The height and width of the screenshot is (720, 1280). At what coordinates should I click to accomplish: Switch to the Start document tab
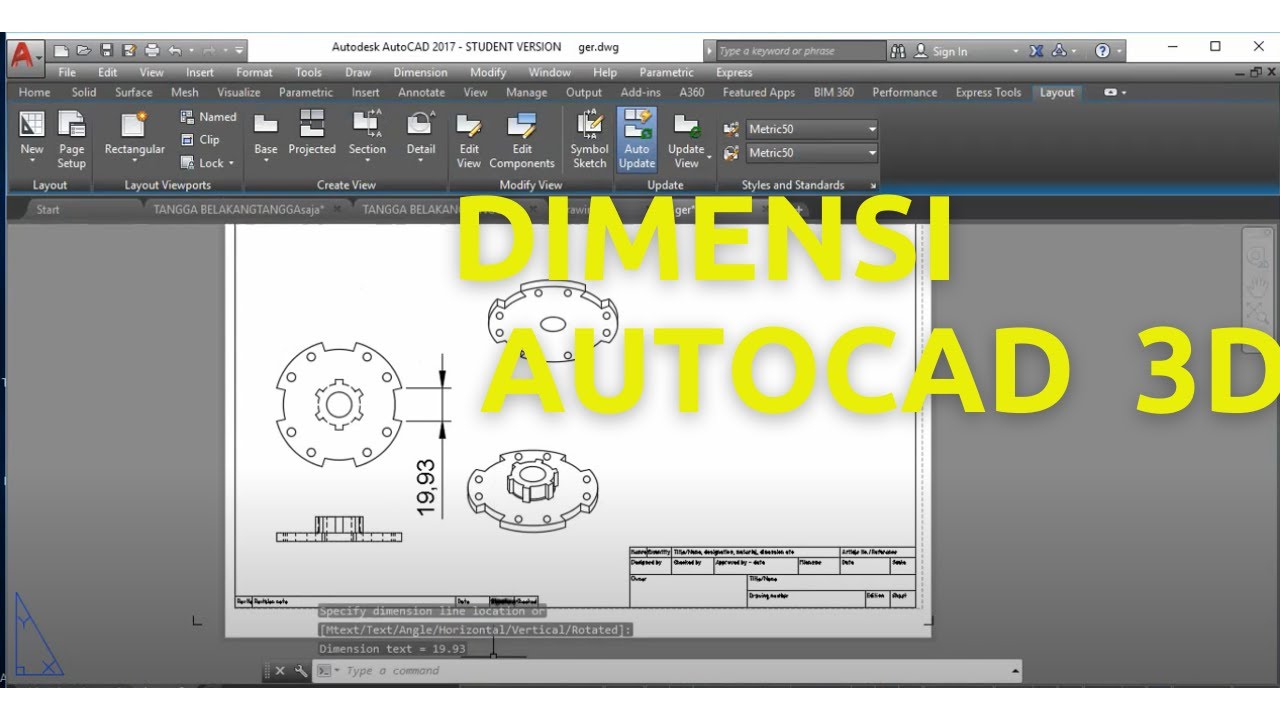click(x=48, y=209)
